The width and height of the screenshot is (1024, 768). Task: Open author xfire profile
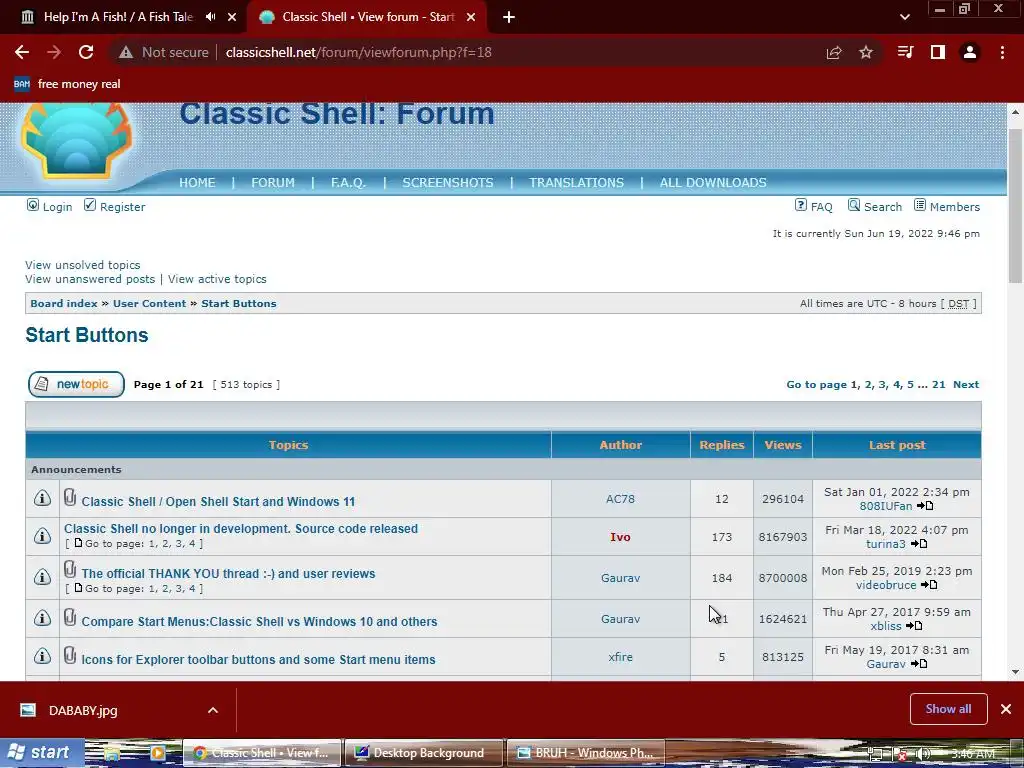620,657
